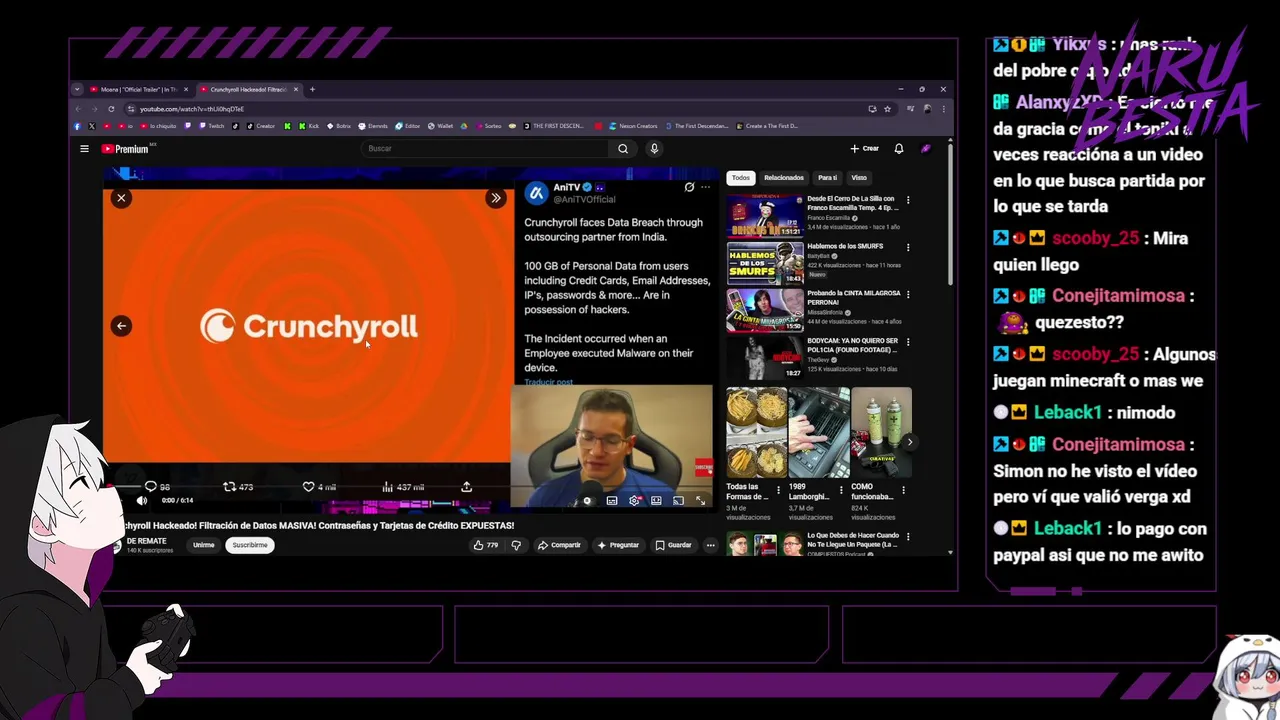Click the Compartir share button

(559, 545)
